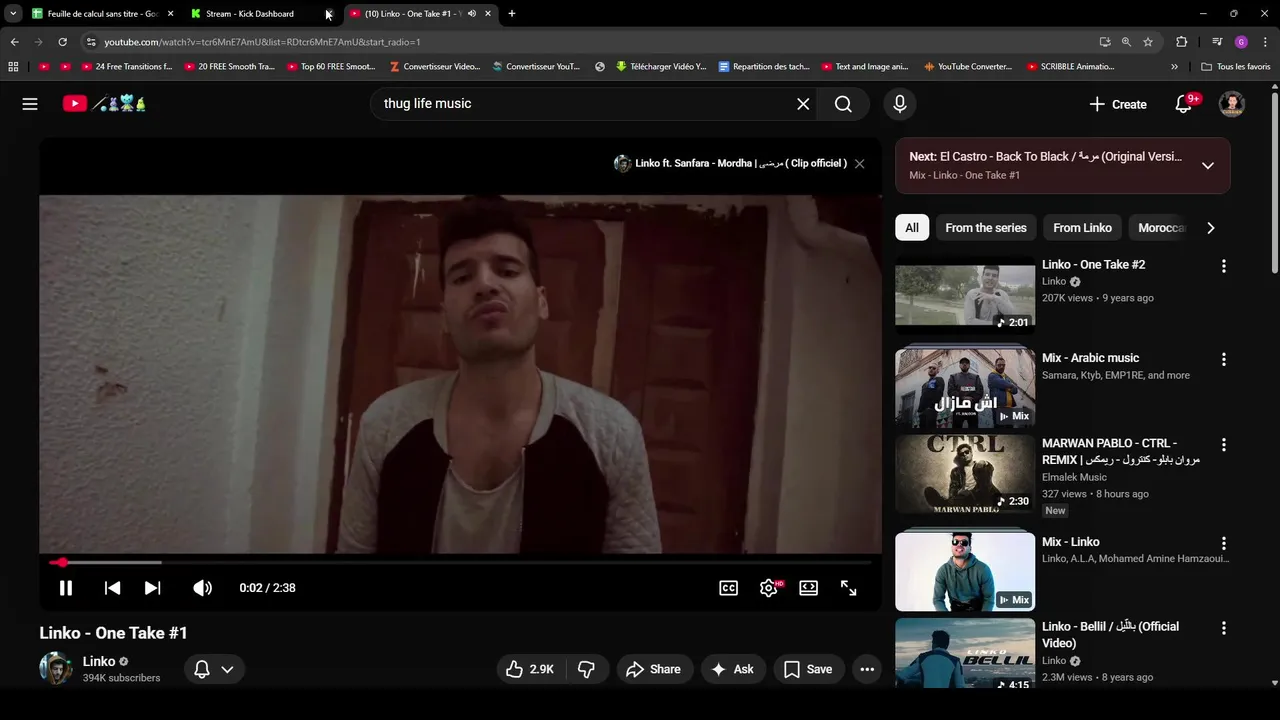Click the browser address bar URL
This screenshot has width=1280, height=720.
[262, 42]
